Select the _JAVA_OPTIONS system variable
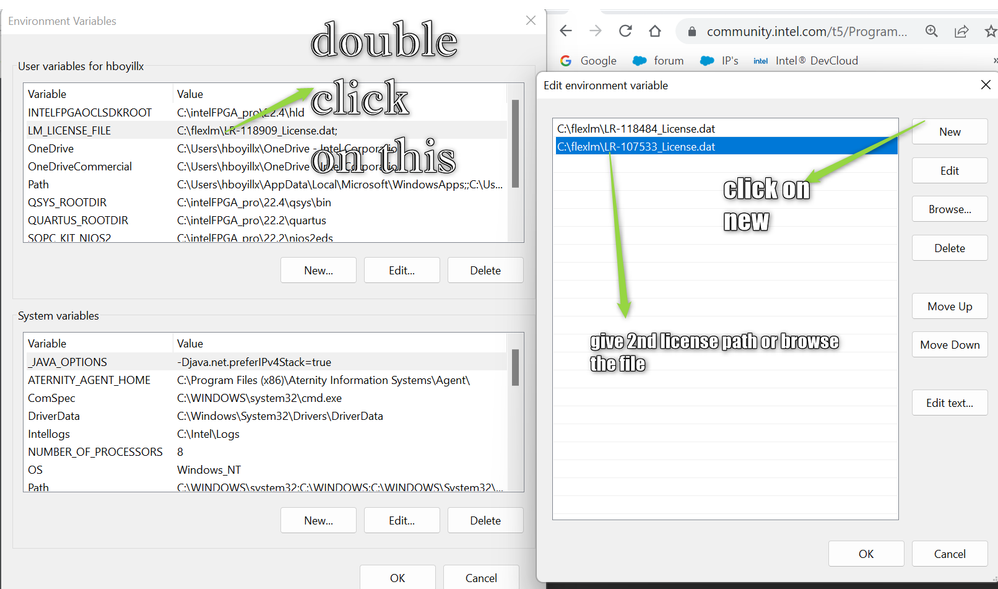The width and height of the screenshot is (998, 589). pos(266,362)
